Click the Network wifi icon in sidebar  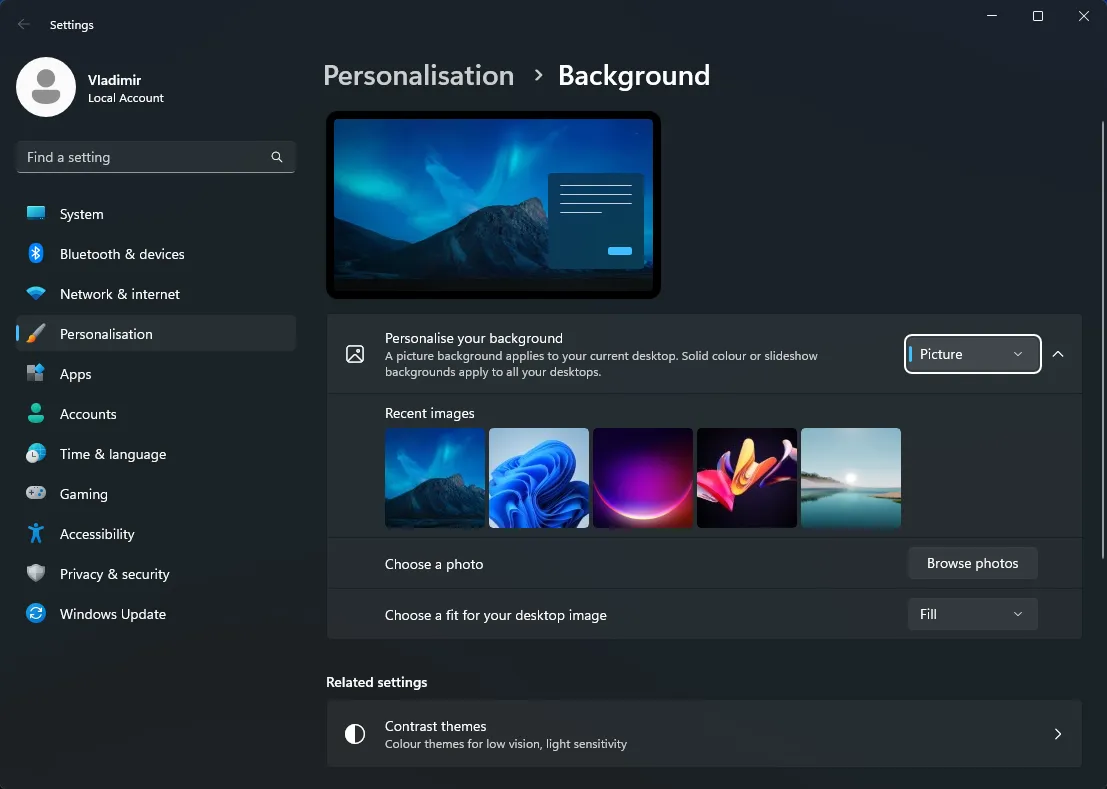36,294
